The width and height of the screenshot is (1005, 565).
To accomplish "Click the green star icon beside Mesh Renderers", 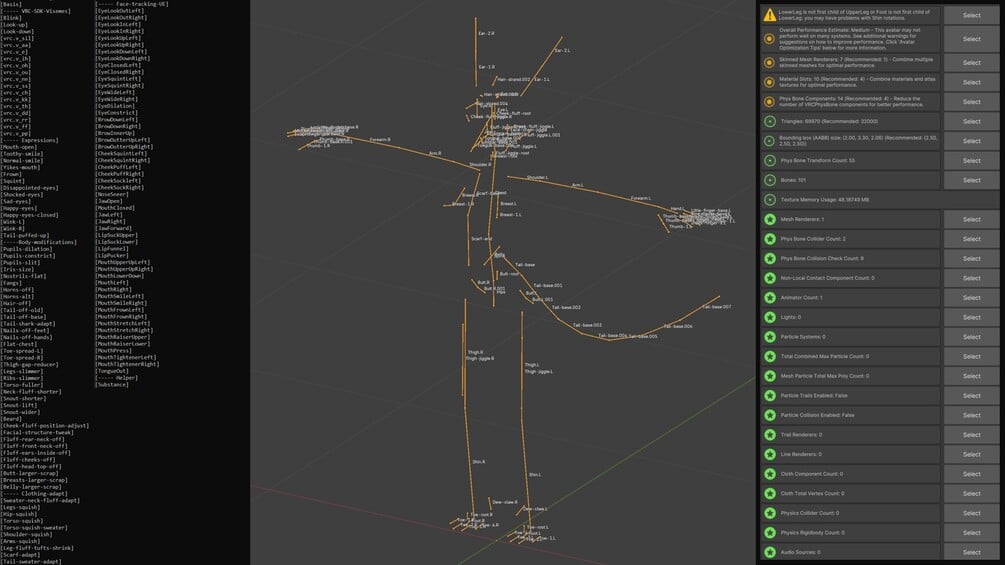I will click(x=770, y=219).
